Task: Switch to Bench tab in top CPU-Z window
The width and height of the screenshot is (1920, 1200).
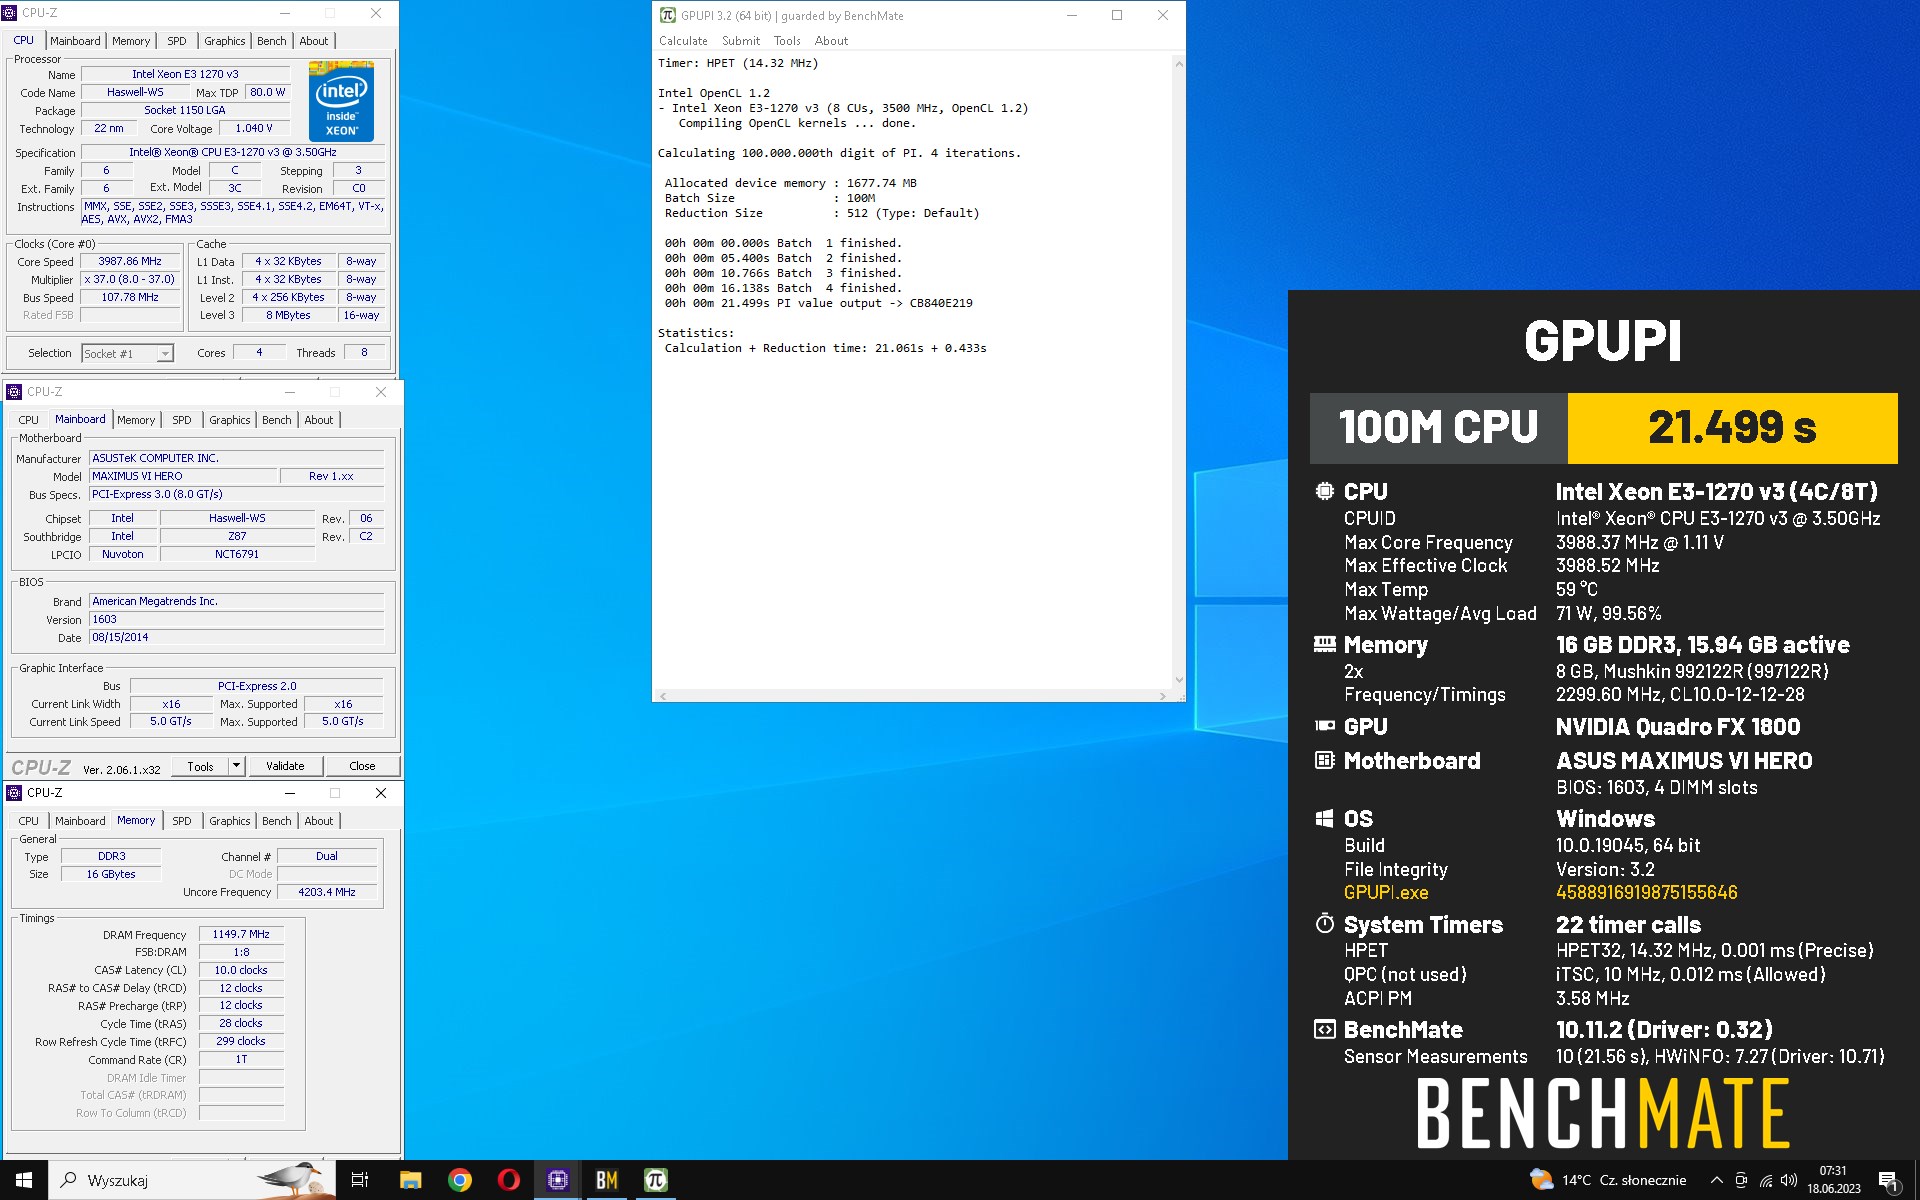Action: click(x=271, y=41)
